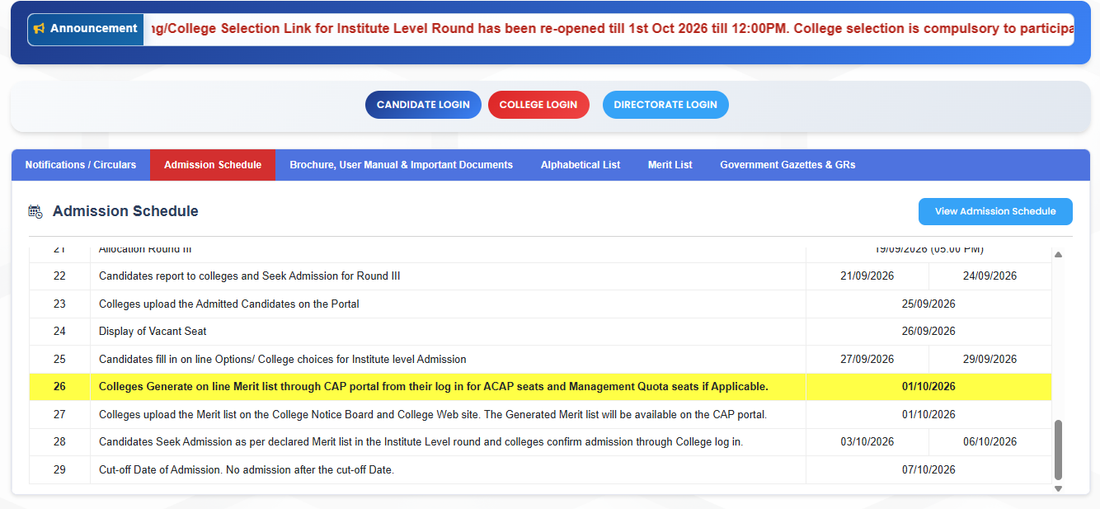The image size is (1100, 509).
Task: Open the Candidate Login page
Action: click(423, 104)
